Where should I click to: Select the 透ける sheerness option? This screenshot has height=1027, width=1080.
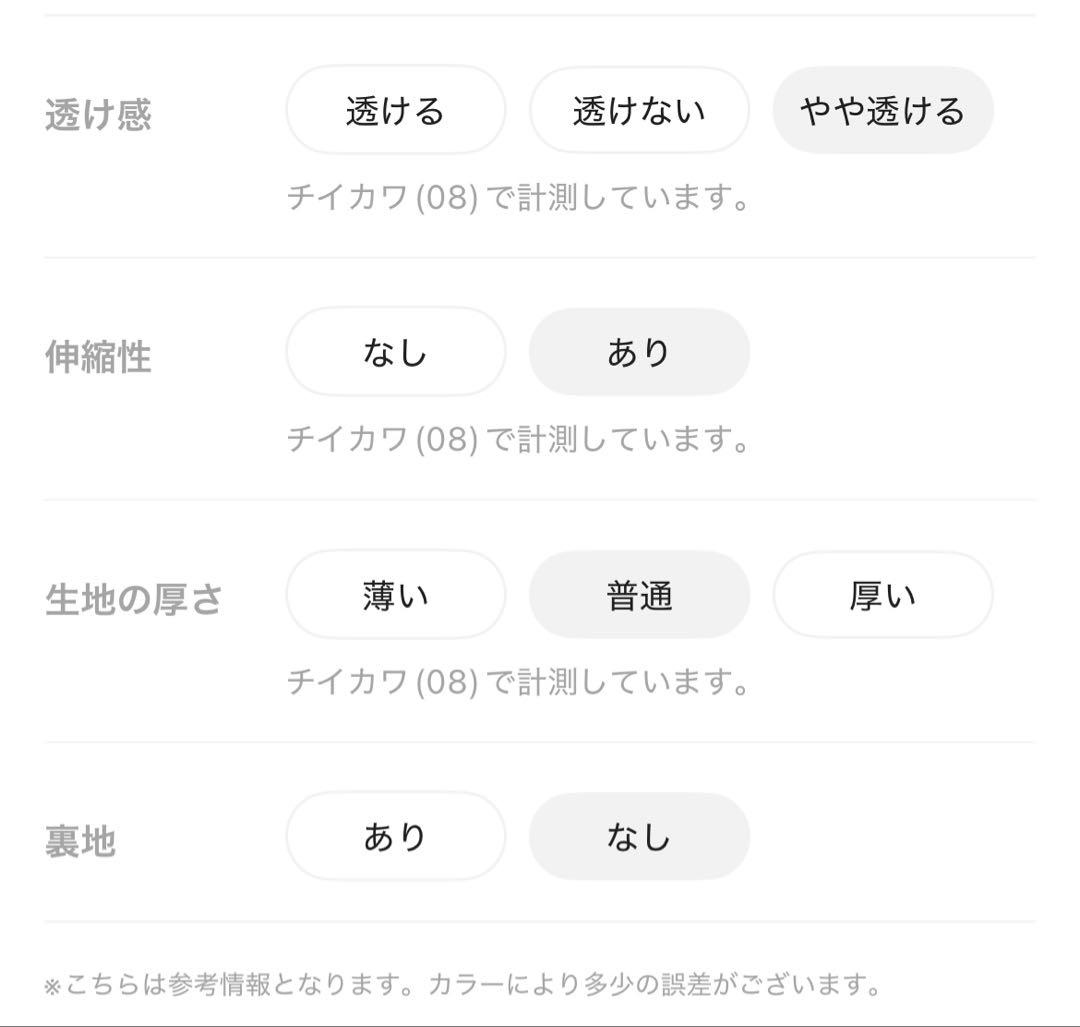396,111
